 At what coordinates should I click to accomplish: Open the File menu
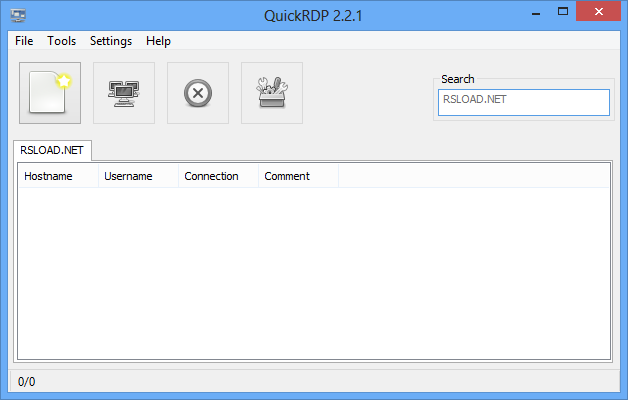pos(24,41)
